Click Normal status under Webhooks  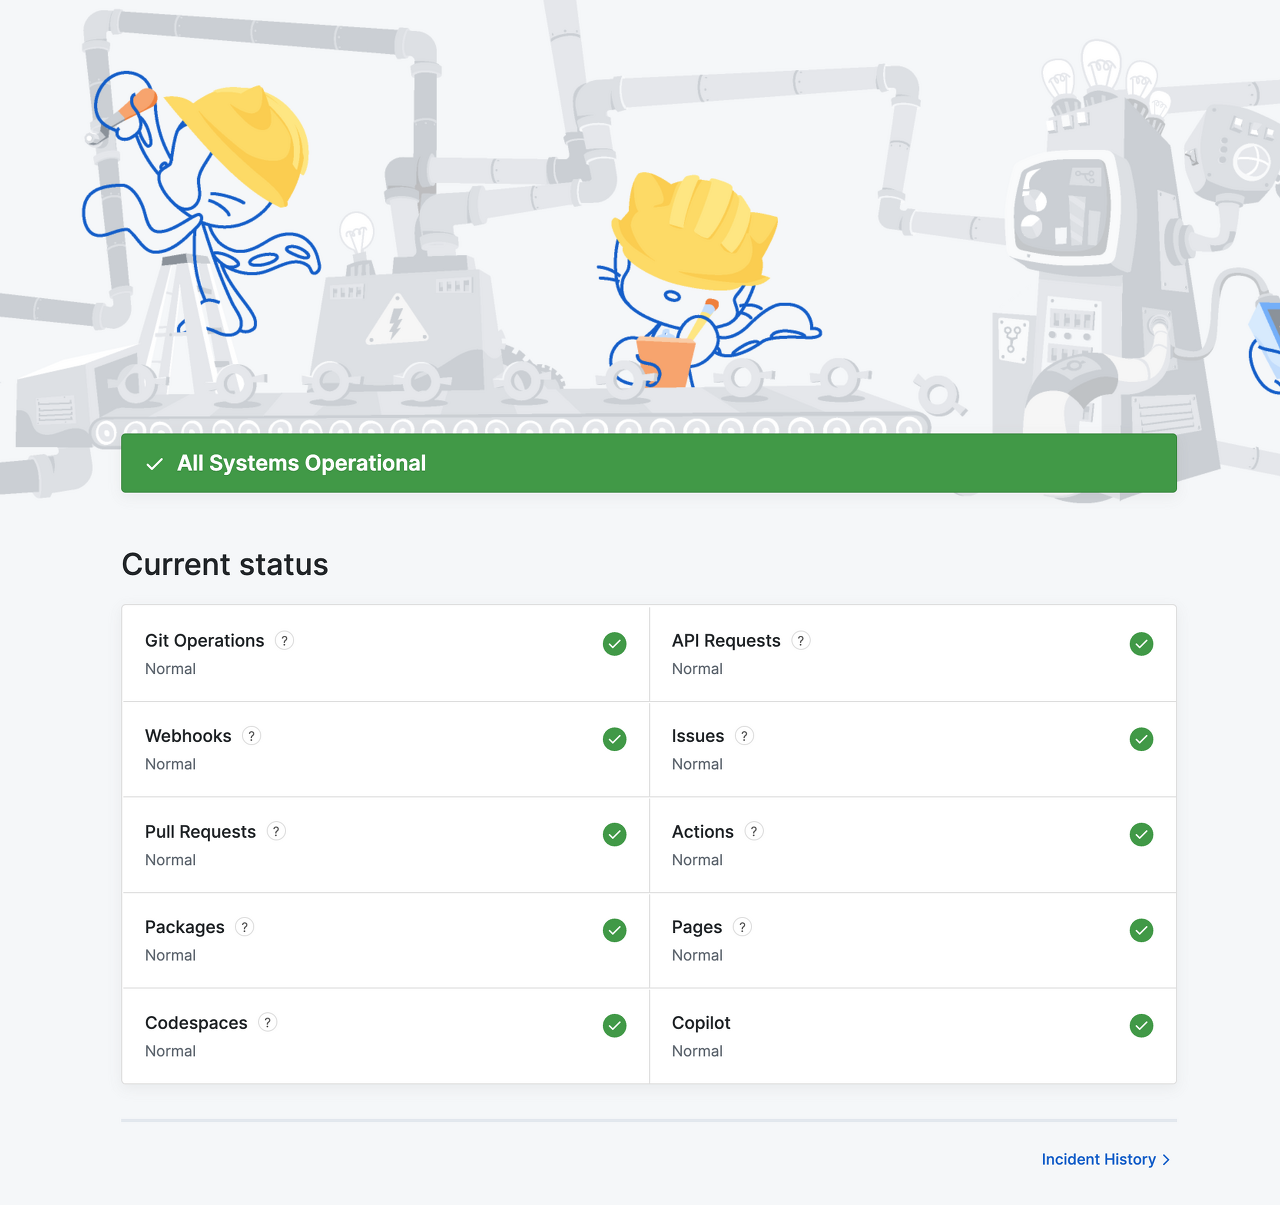tap(170, 764)
